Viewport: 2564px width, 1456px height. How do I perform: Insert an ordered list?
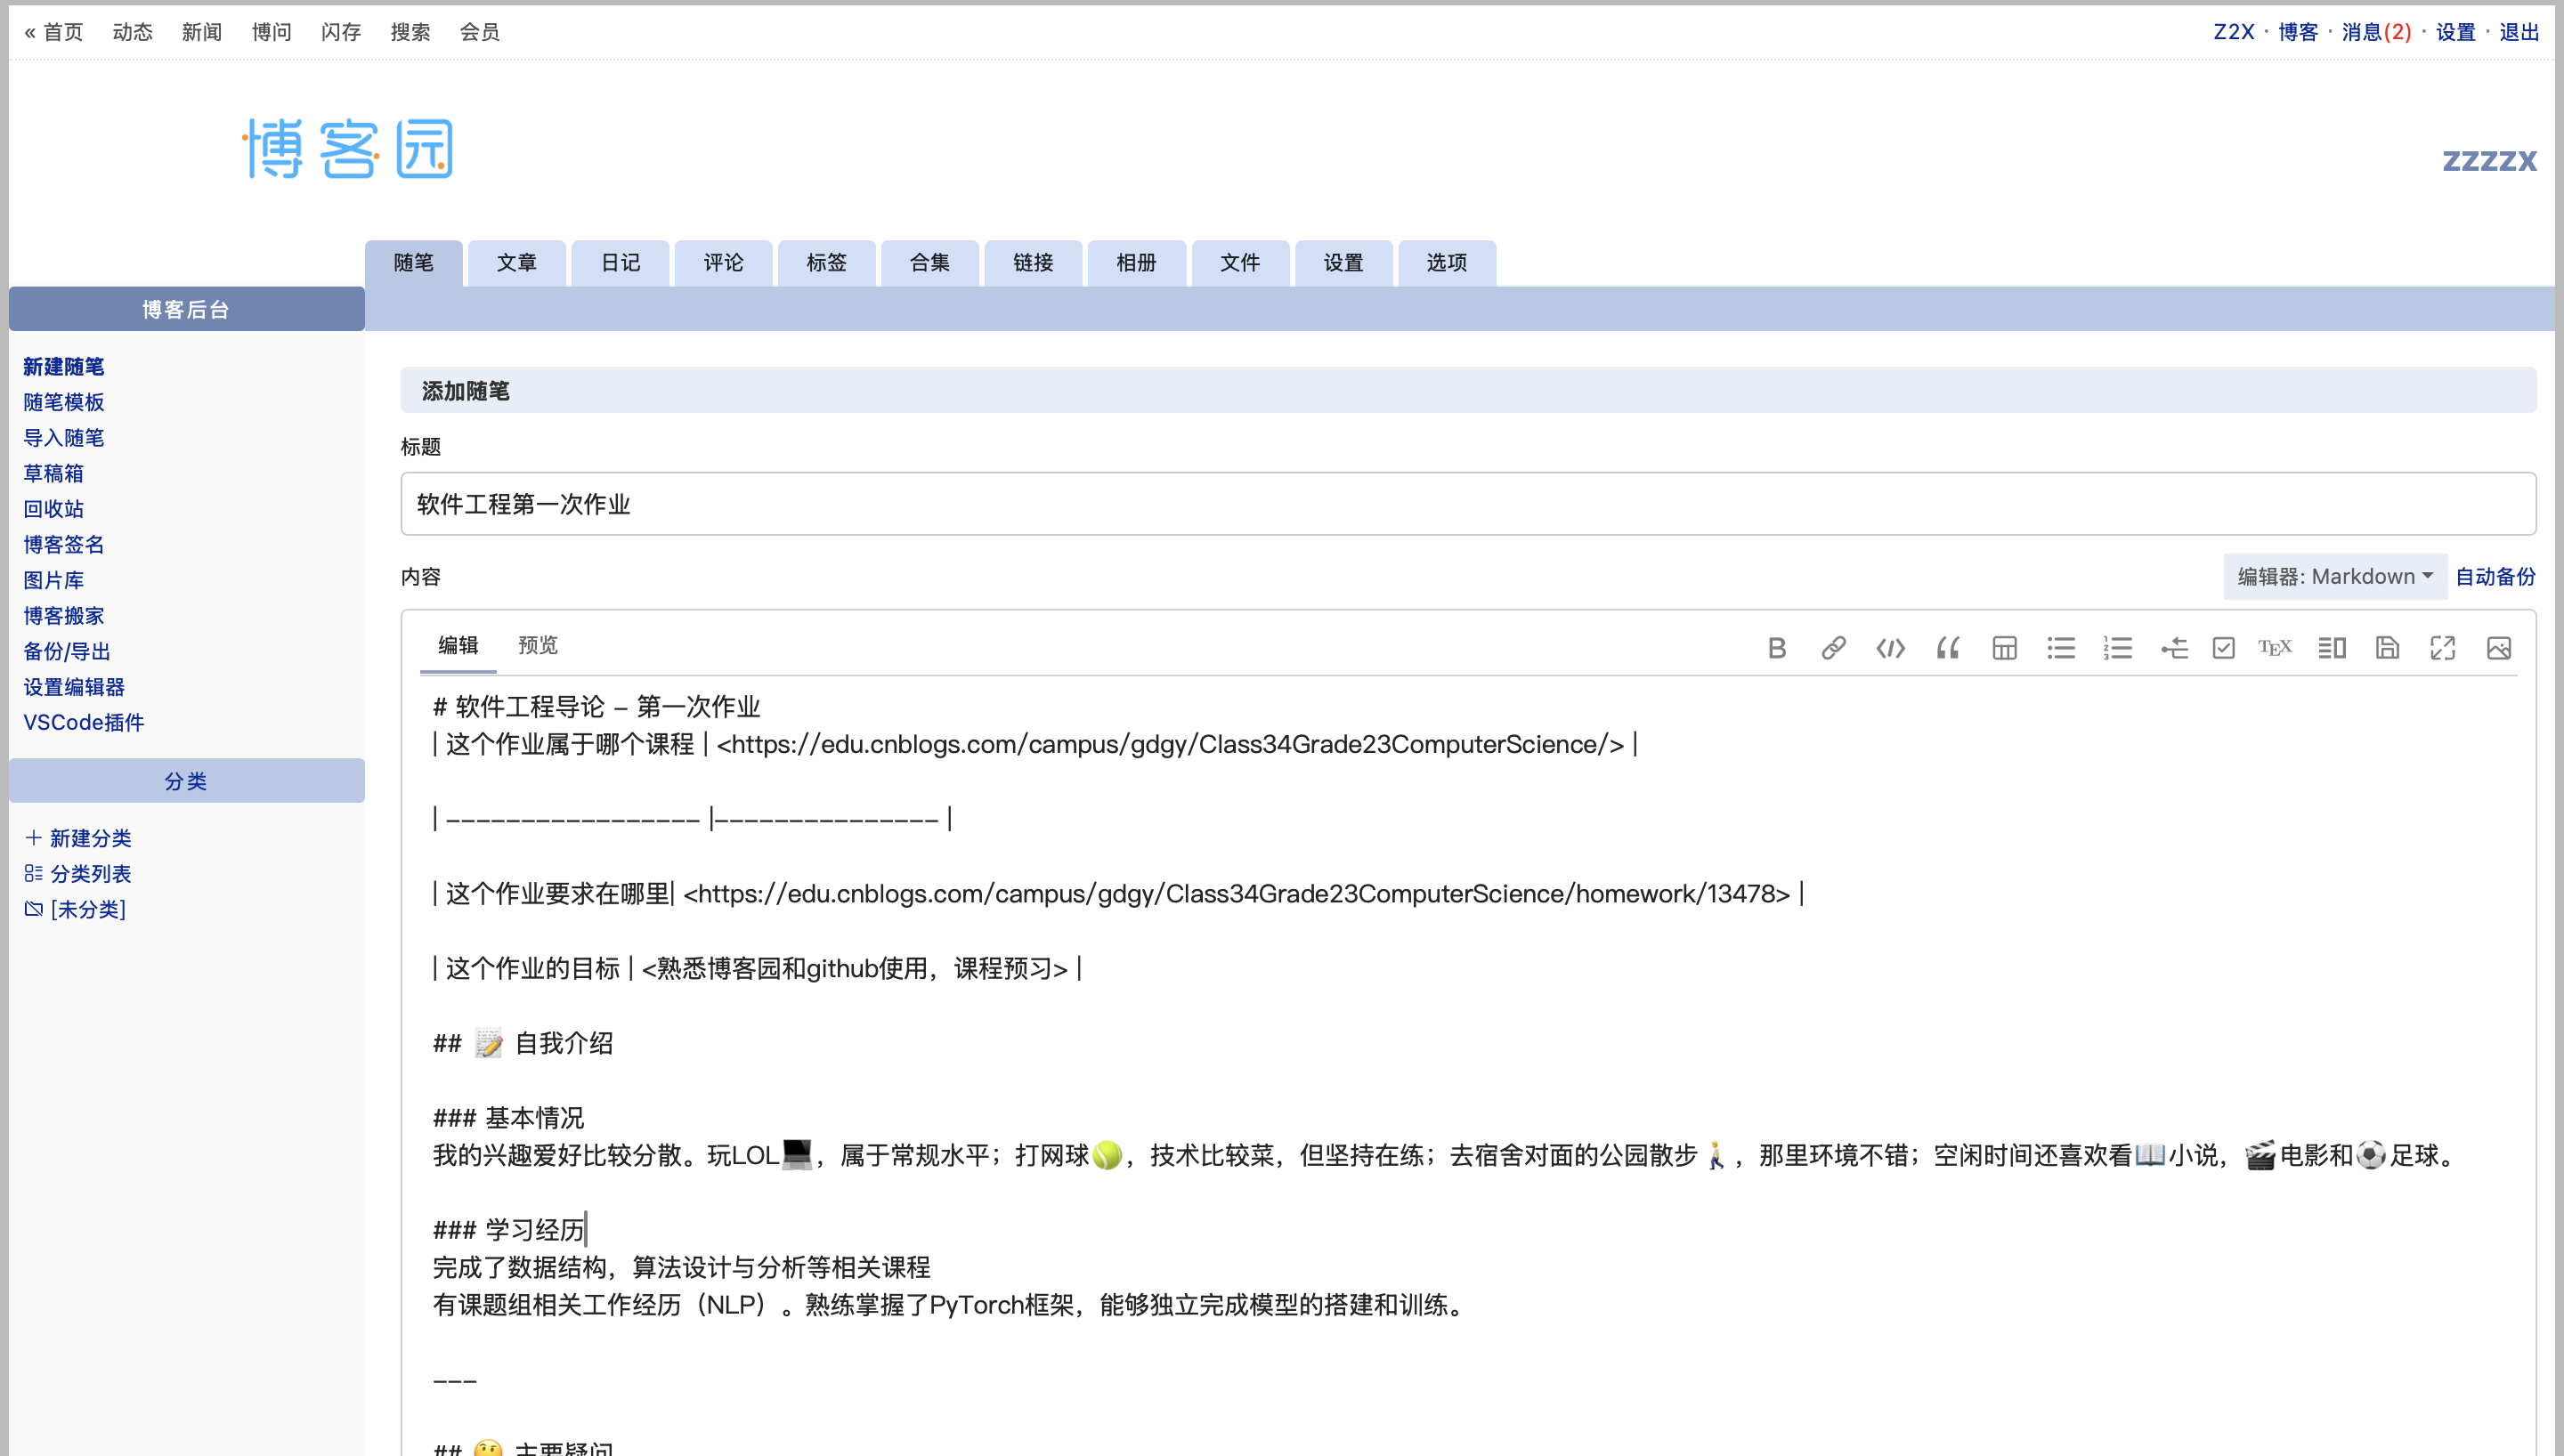click(2118, 648)
